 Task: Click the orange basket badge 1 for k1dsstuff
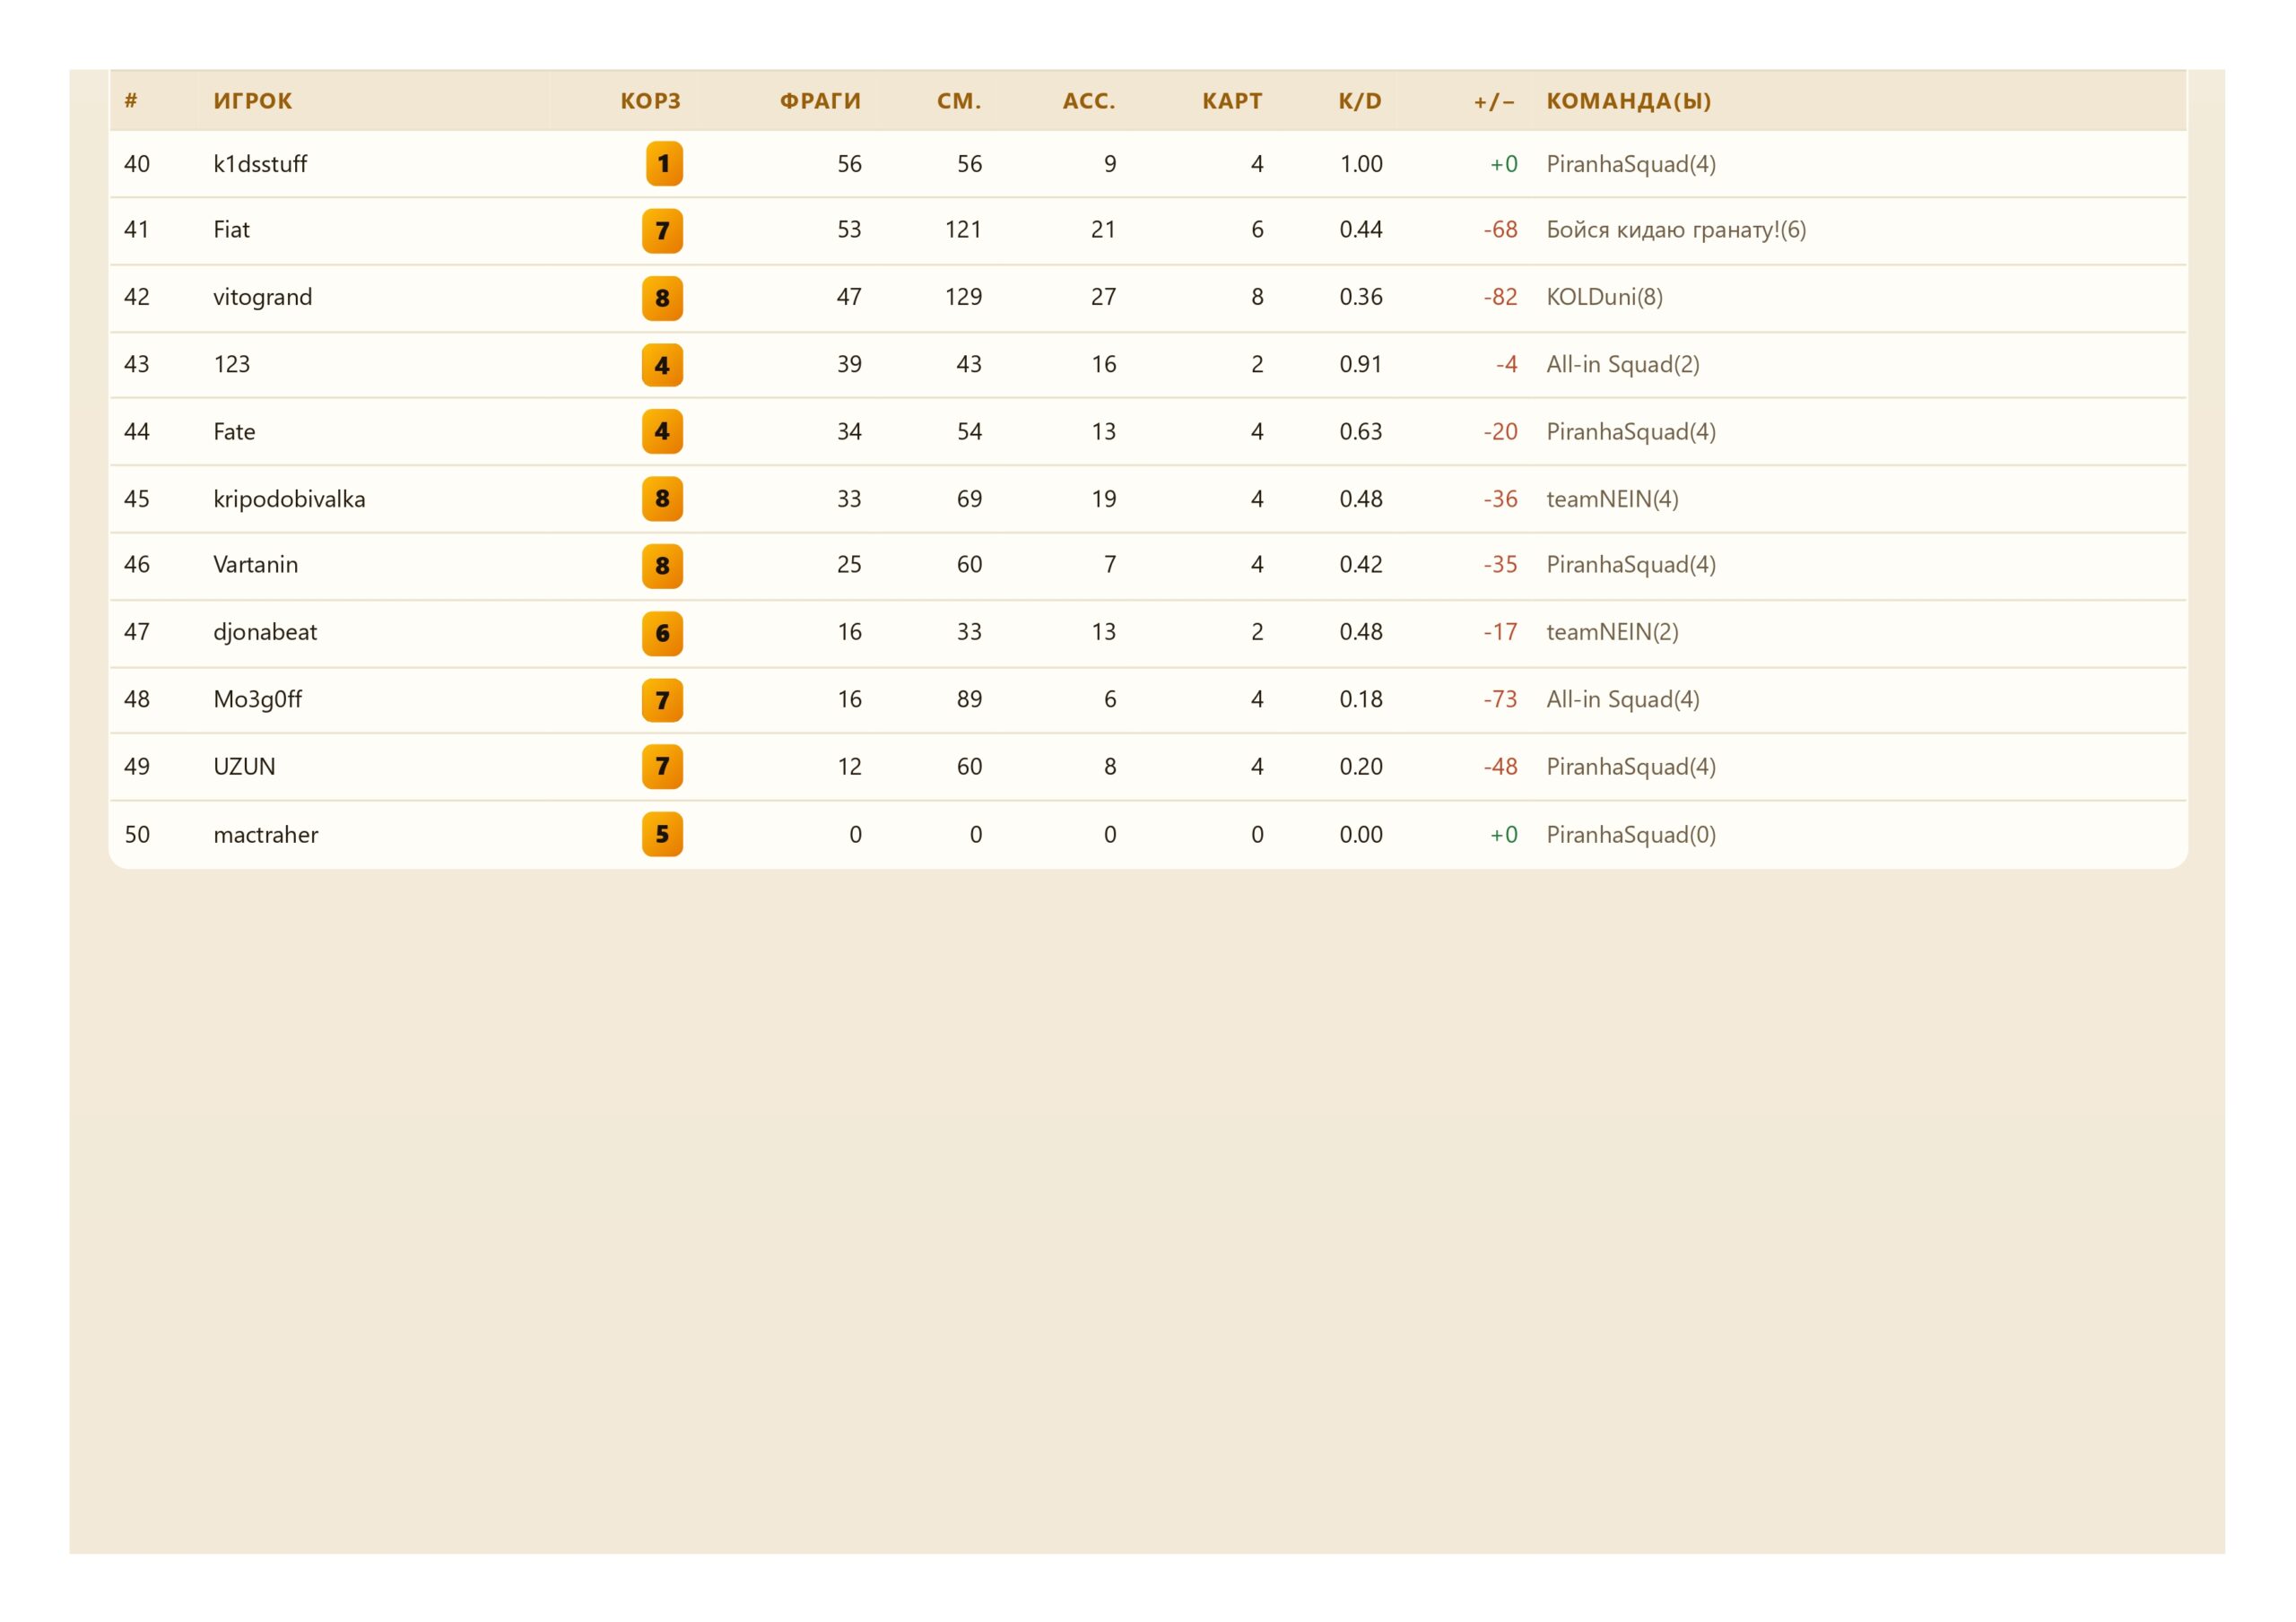point(664,164)
